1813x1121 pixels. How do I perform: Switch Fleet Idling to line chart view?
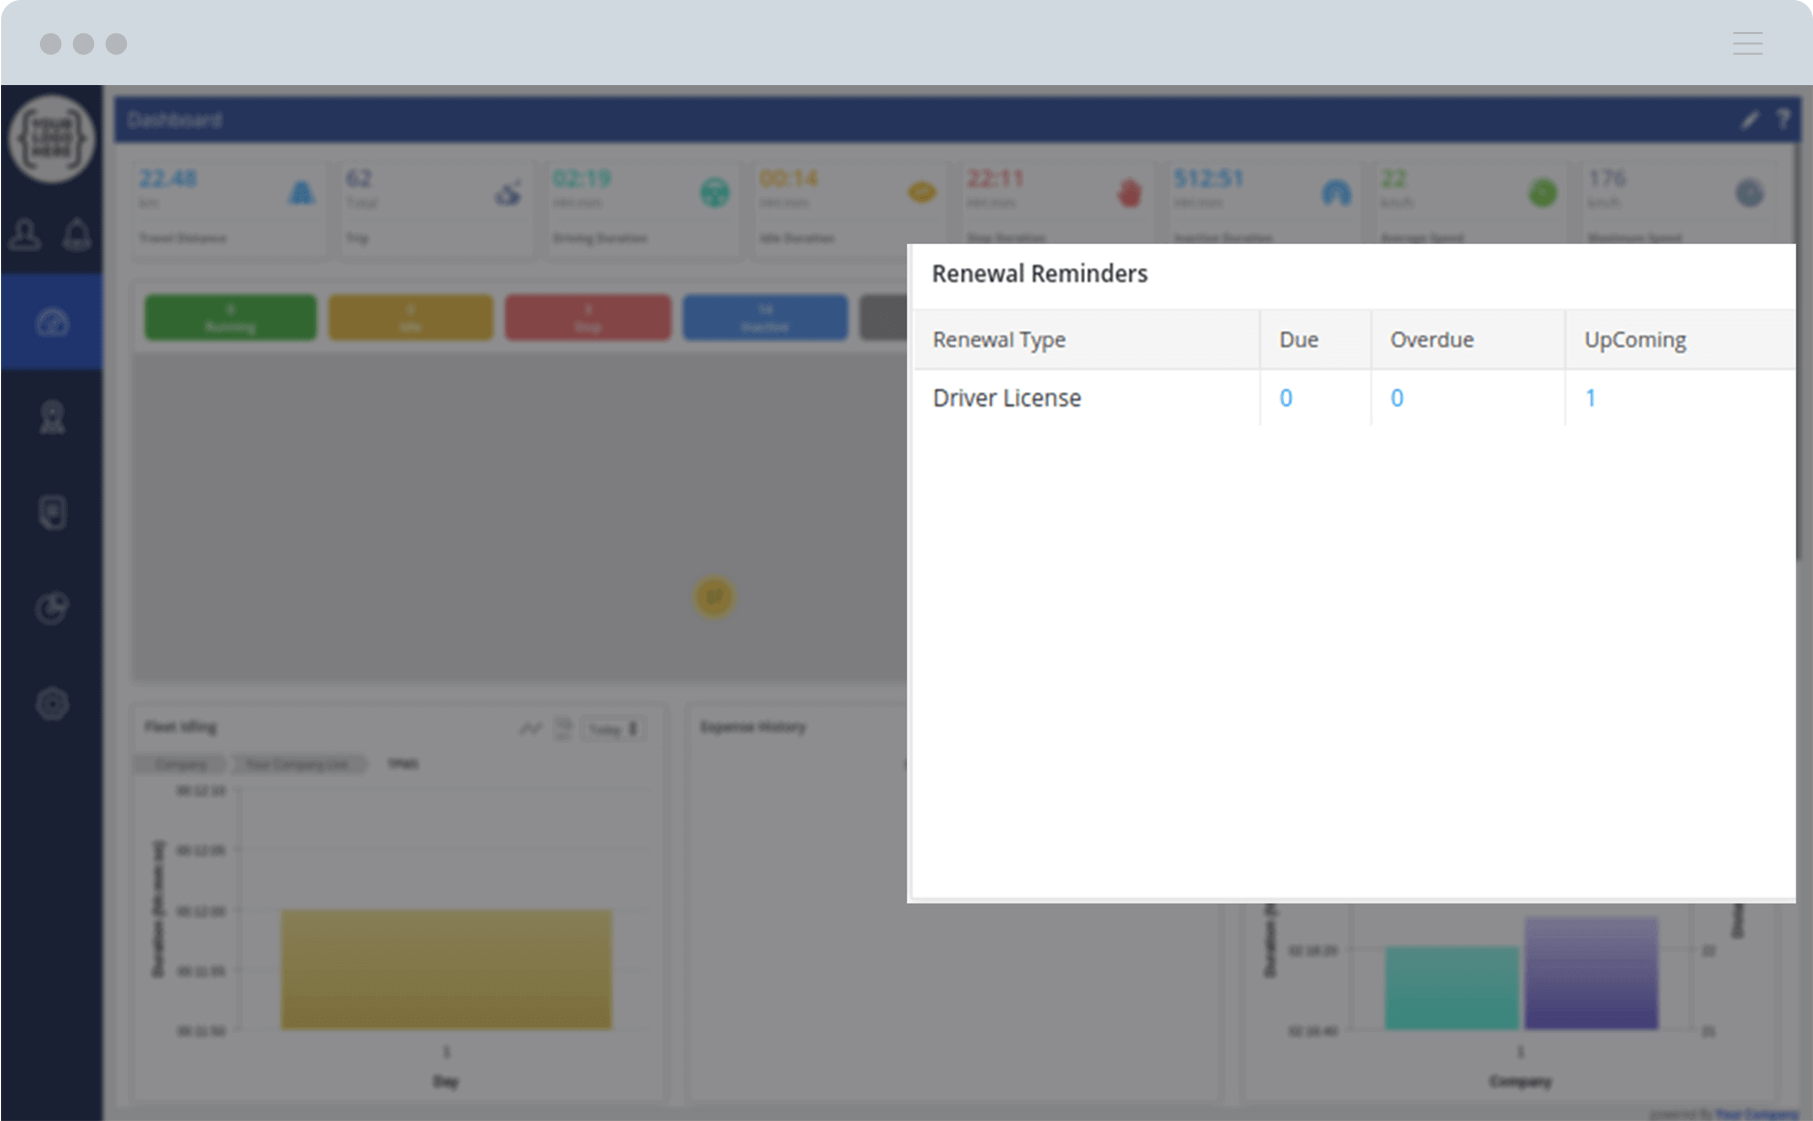(530, 729)
